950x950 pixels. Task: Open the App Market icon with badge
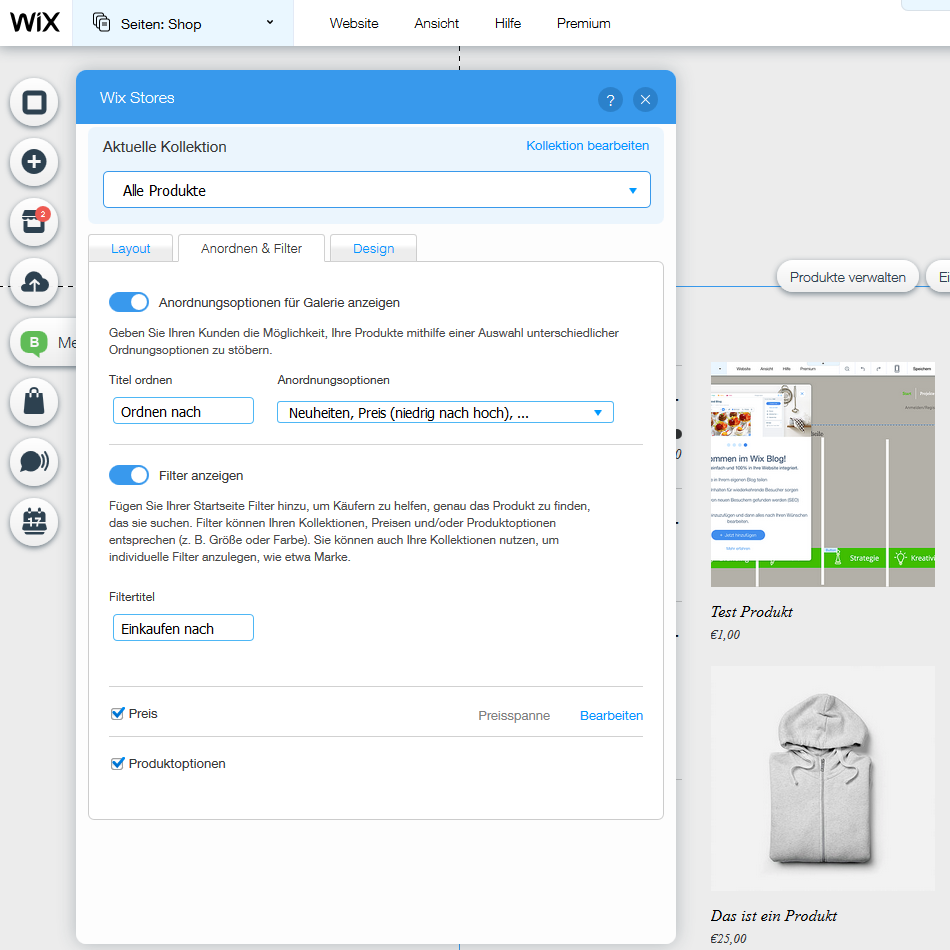tap(34, 222)
